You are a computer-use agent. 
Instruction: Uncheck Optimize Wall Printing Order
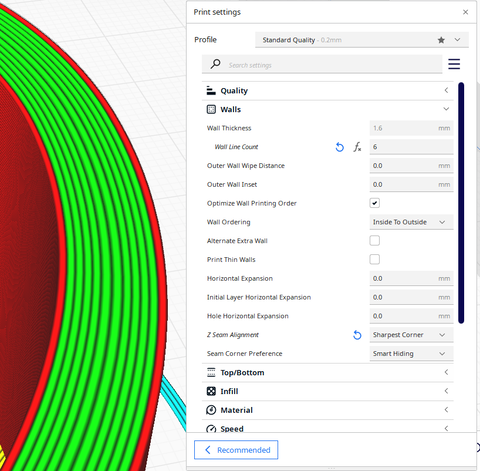tap(375, 203)
